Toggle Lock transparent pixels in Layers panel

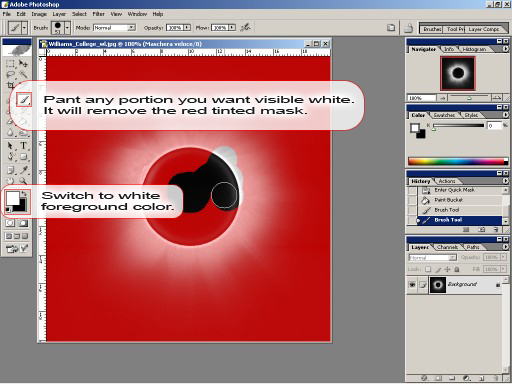pyautogui.click(x=428, y=269)
